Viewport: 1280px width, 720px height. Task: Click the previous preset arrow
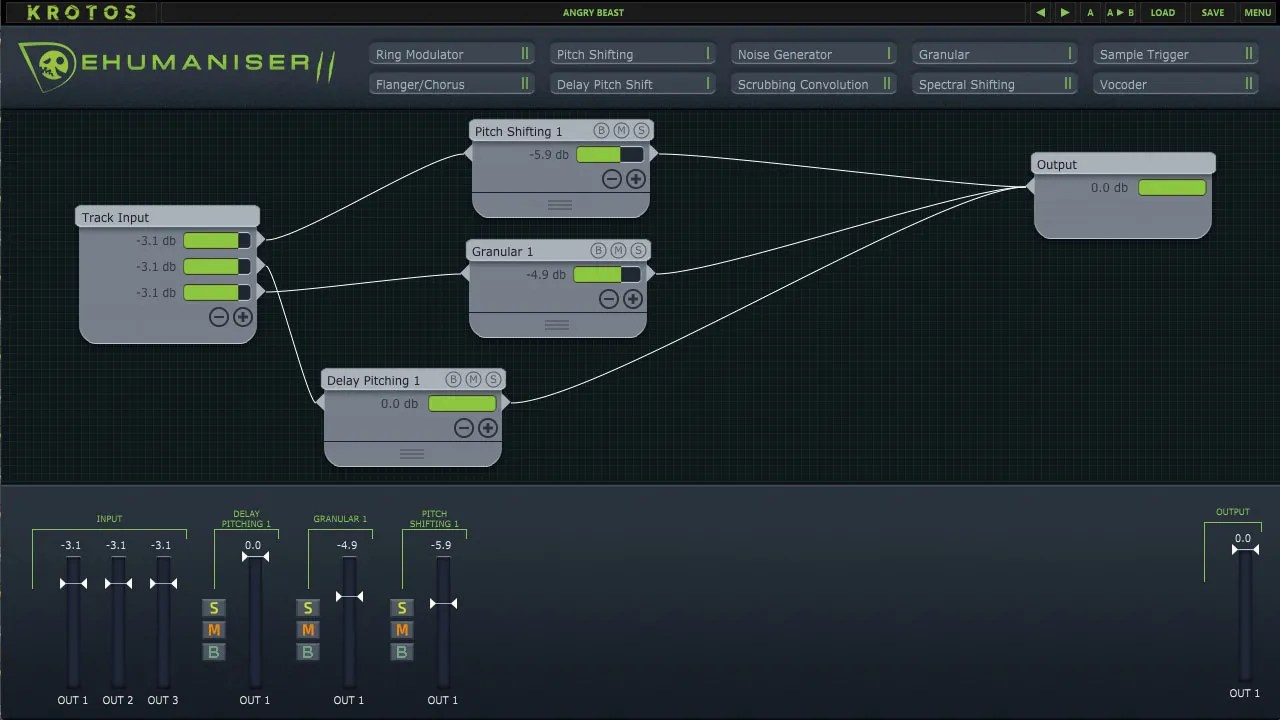point(1040,13)
